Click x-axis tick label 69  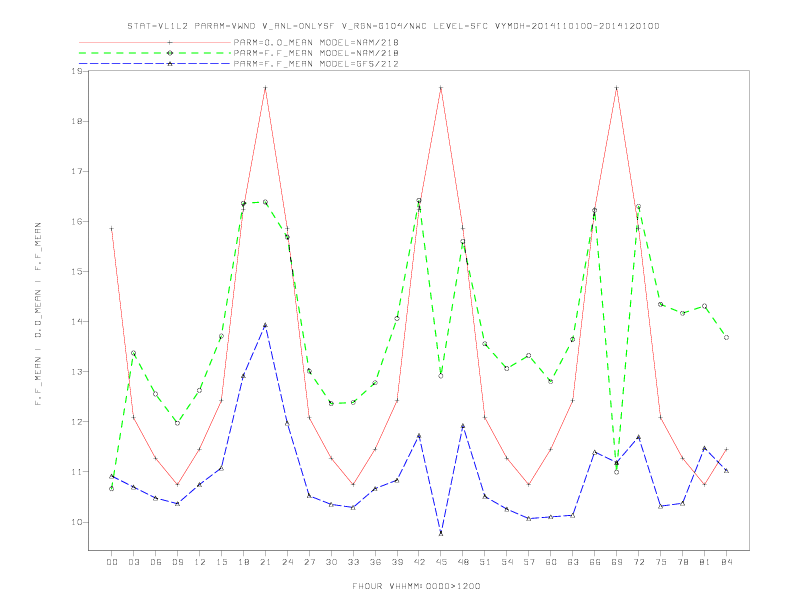pos(617,562)
